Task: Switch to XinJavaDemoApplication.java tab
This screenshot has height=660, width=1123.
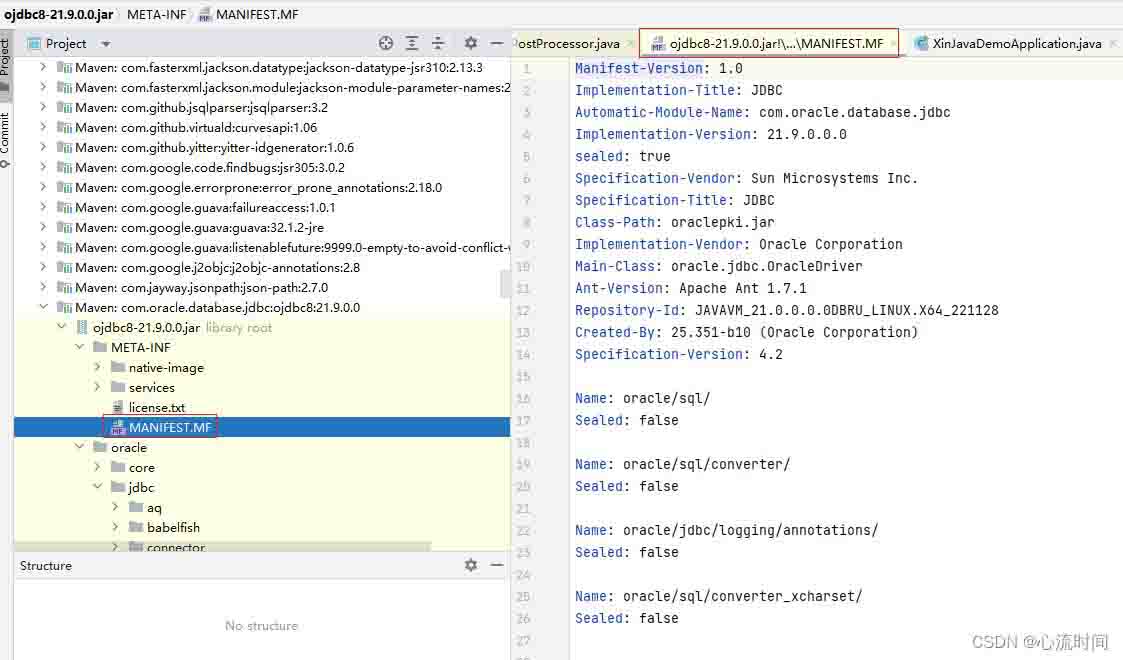Action: click(1016, 44)
